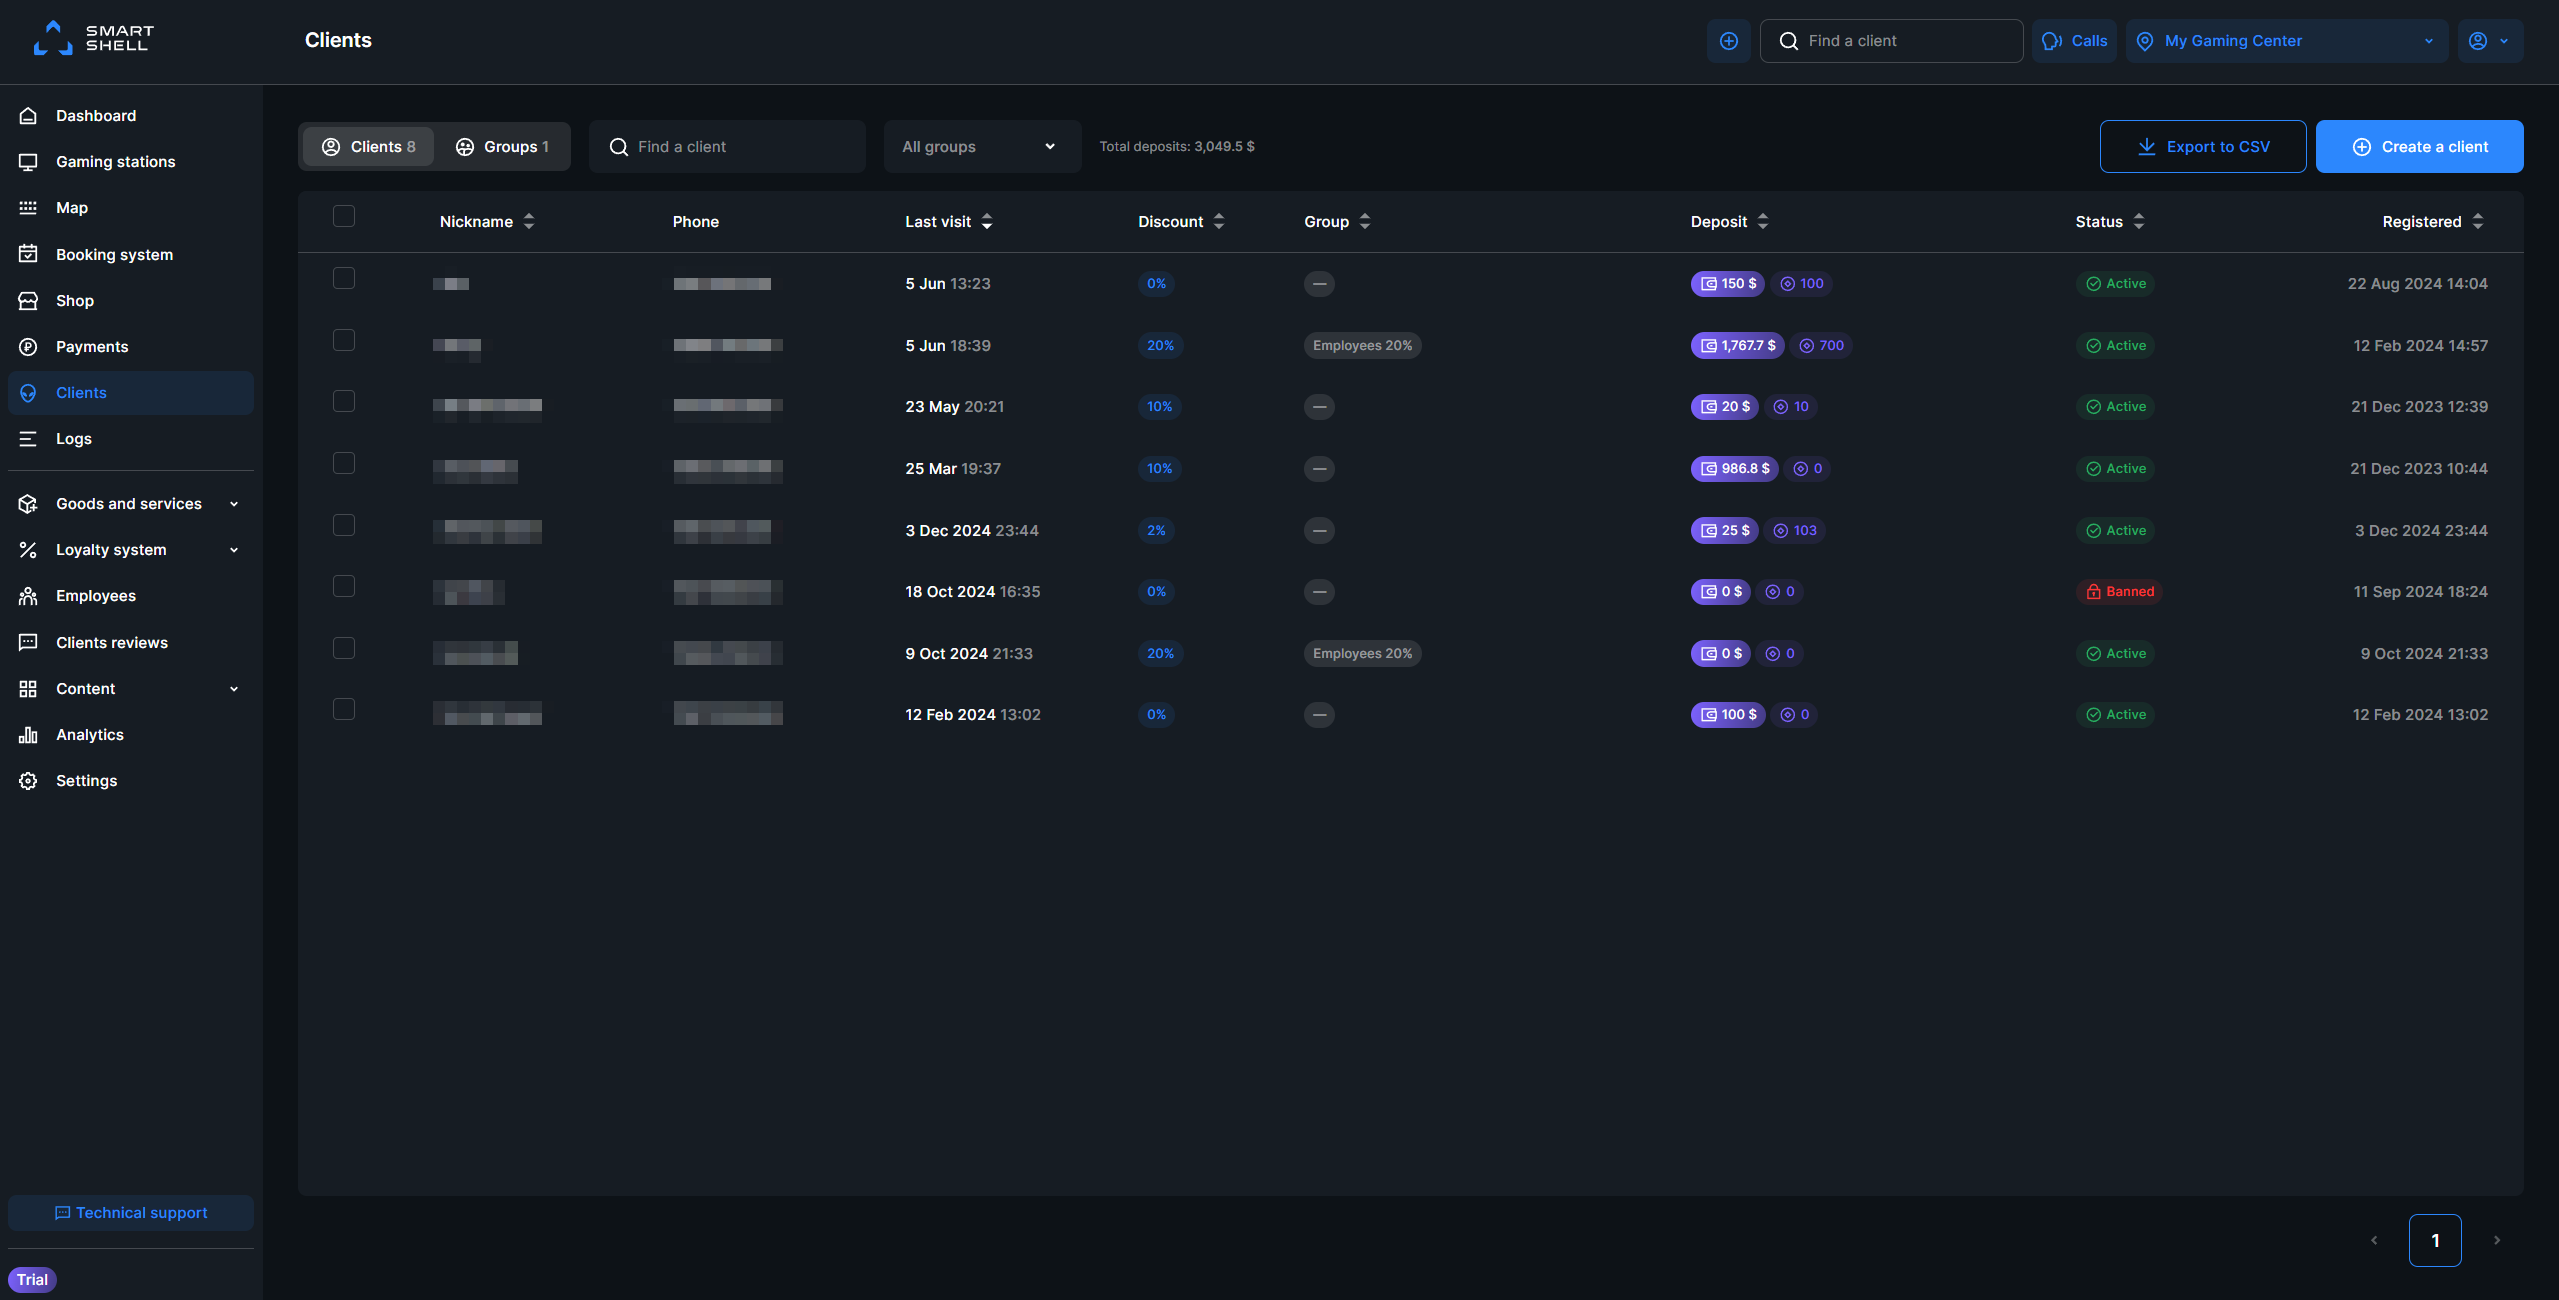The width and height of the screenshot is (2559, 1300).
Task: Sort by Discount column arrows
Action: point(1219,222)
